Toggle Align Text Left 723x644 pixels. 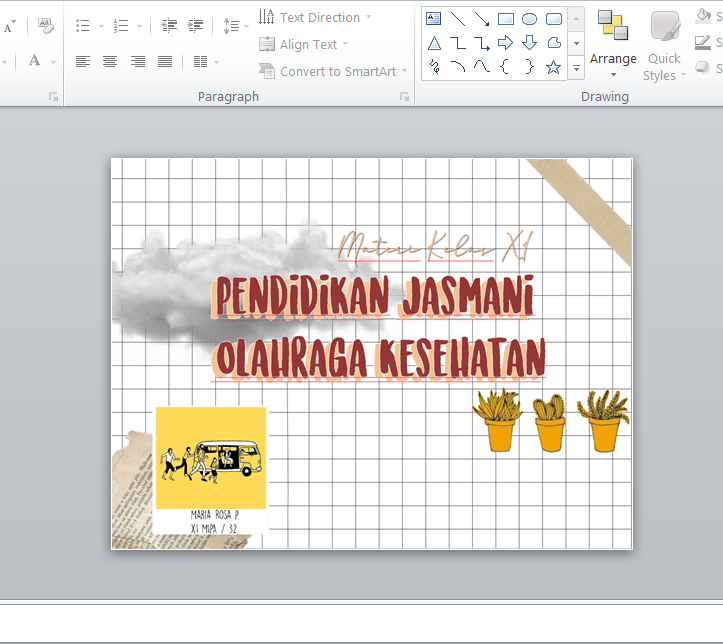[83, 61]
